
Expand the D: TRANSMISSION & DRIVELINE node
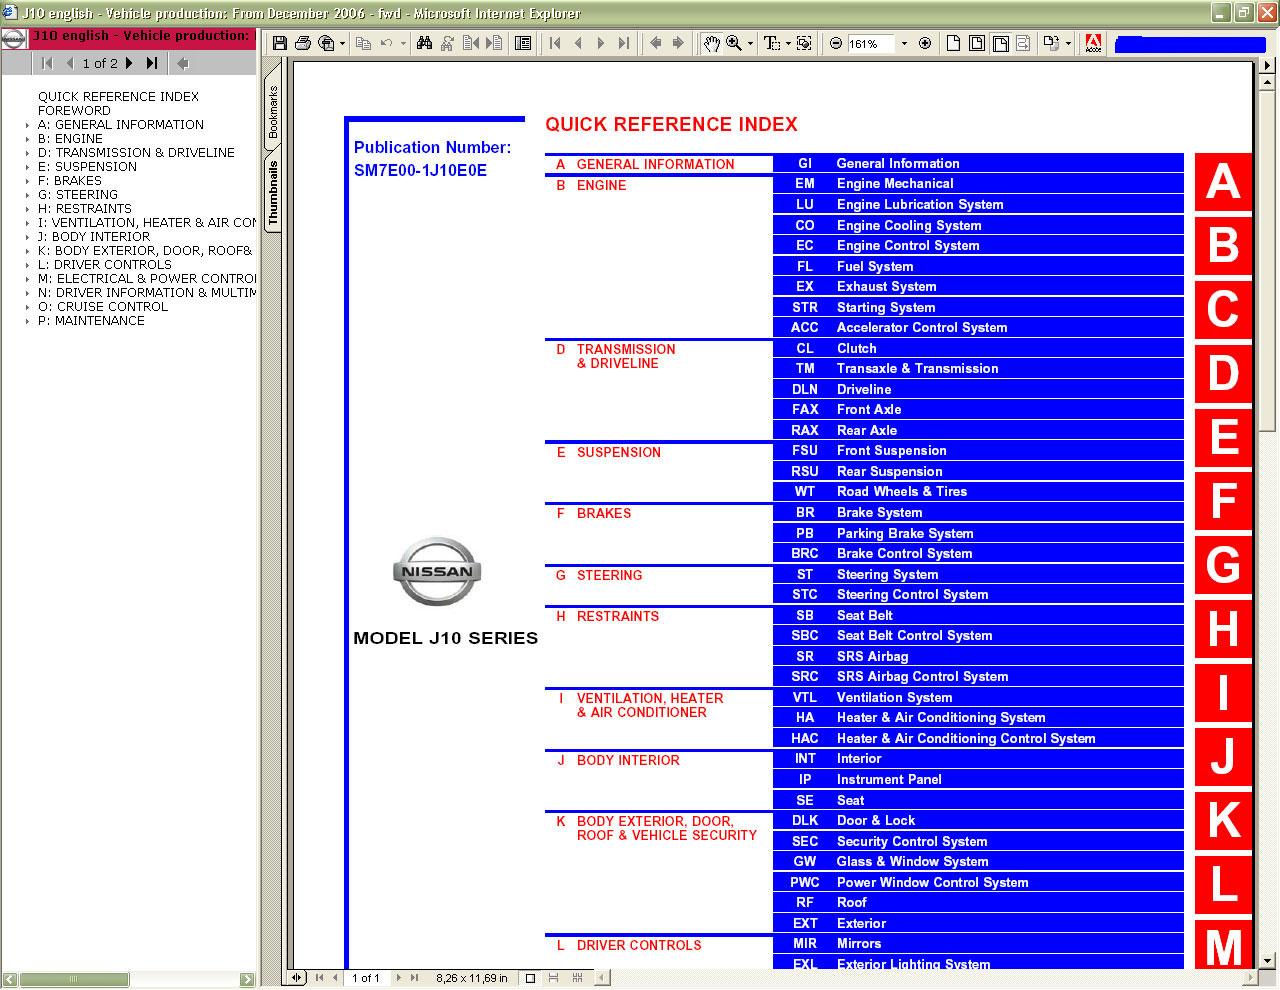pos(27,153)
